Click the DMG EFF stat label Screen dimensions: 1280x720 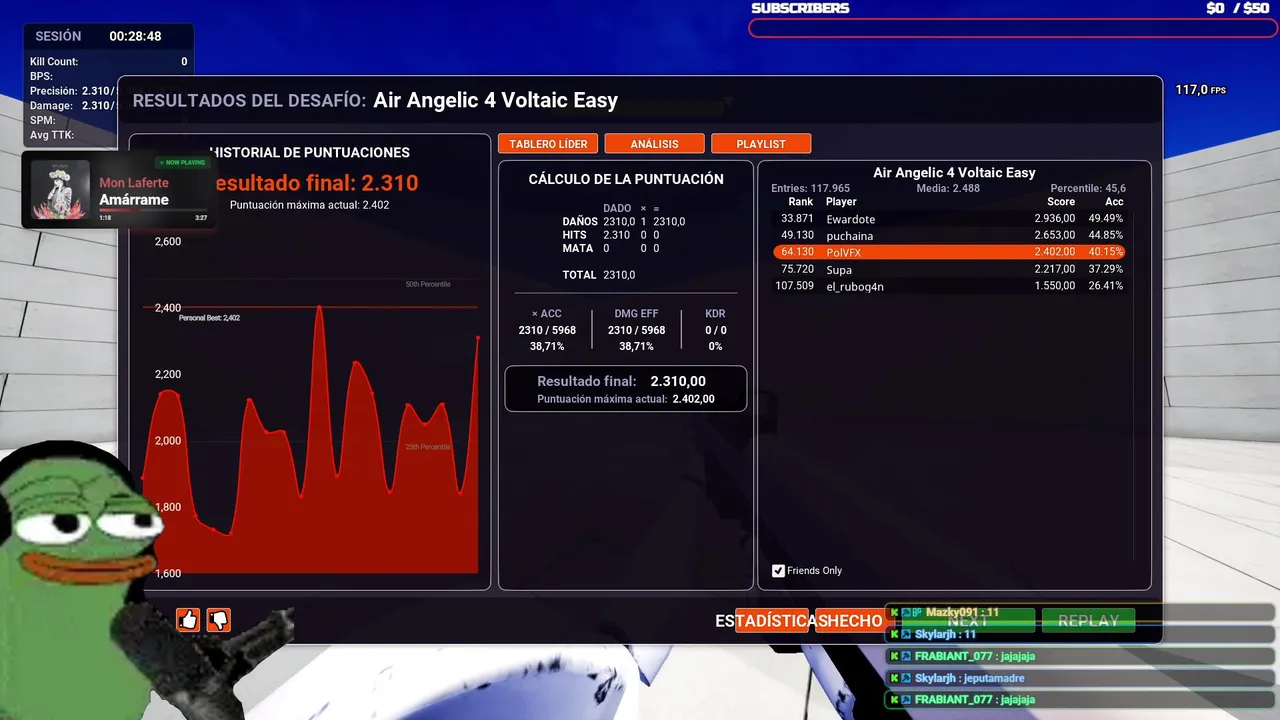636,314
